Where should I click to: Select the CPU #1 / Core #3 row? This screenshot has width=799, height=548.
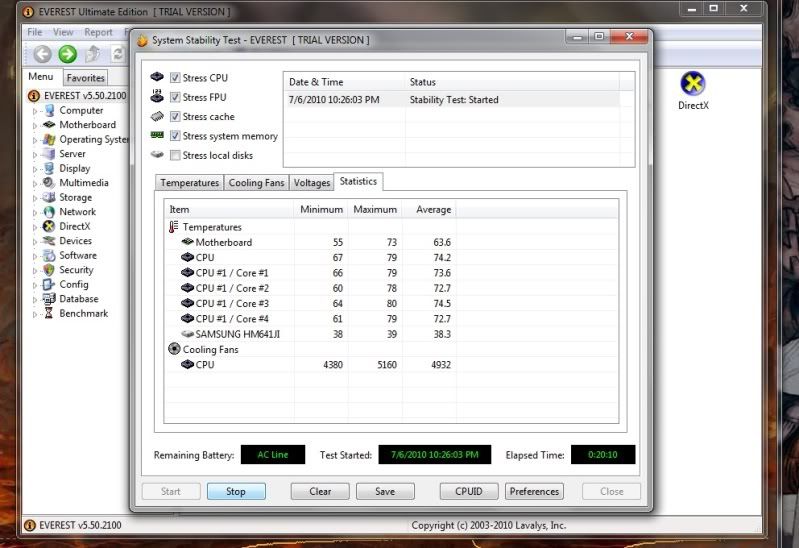(391, 303)
